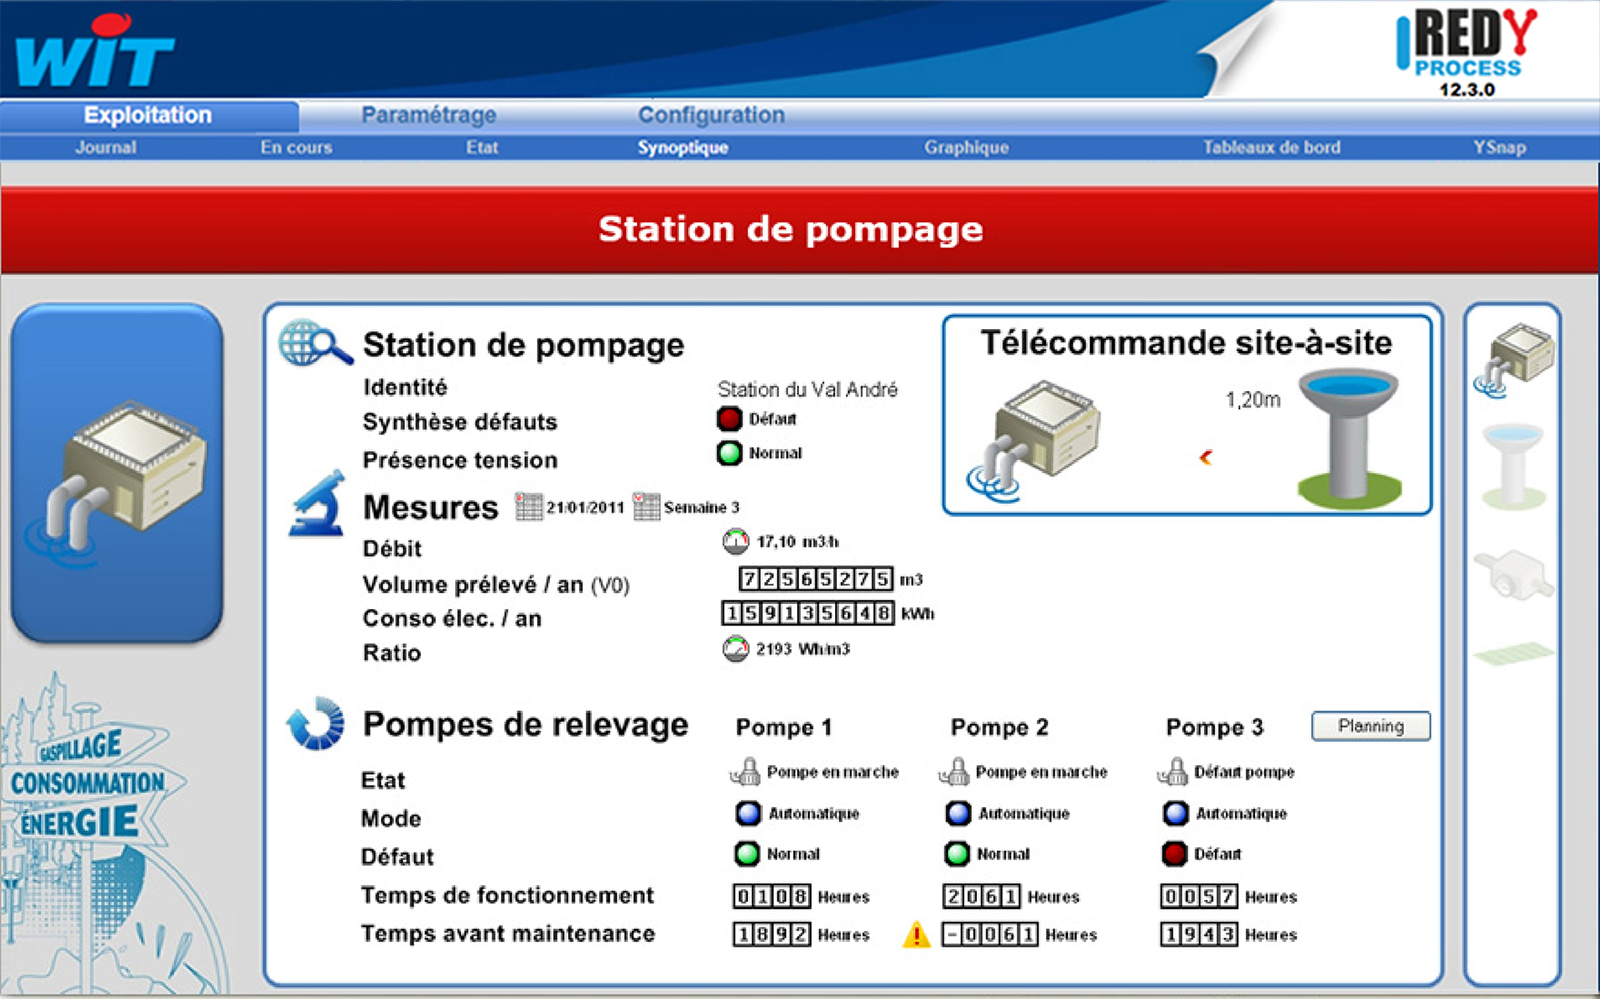
Task: Select the green field sidebar icon
Action: [1513, 654]
